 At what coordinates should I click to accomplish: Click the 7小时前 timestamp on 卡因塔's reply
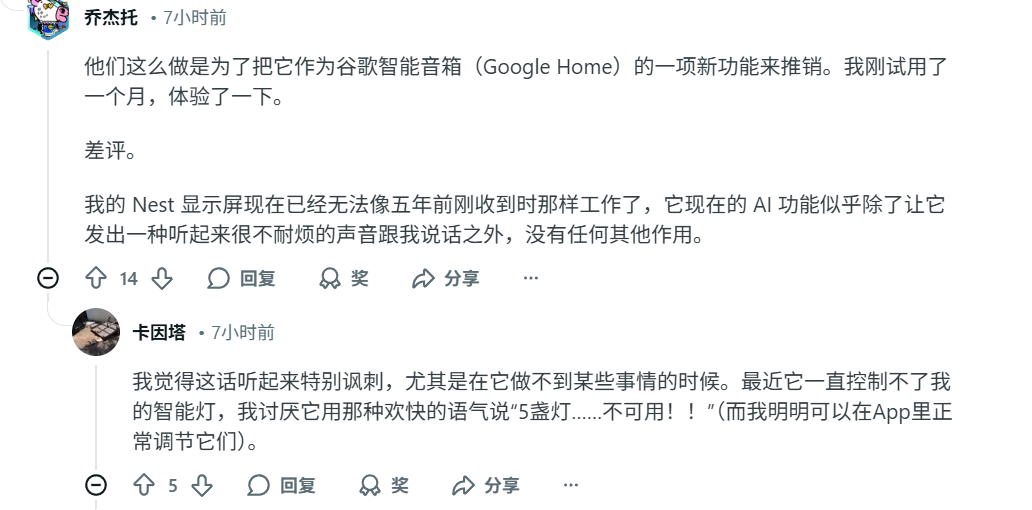tap(242, 332)
